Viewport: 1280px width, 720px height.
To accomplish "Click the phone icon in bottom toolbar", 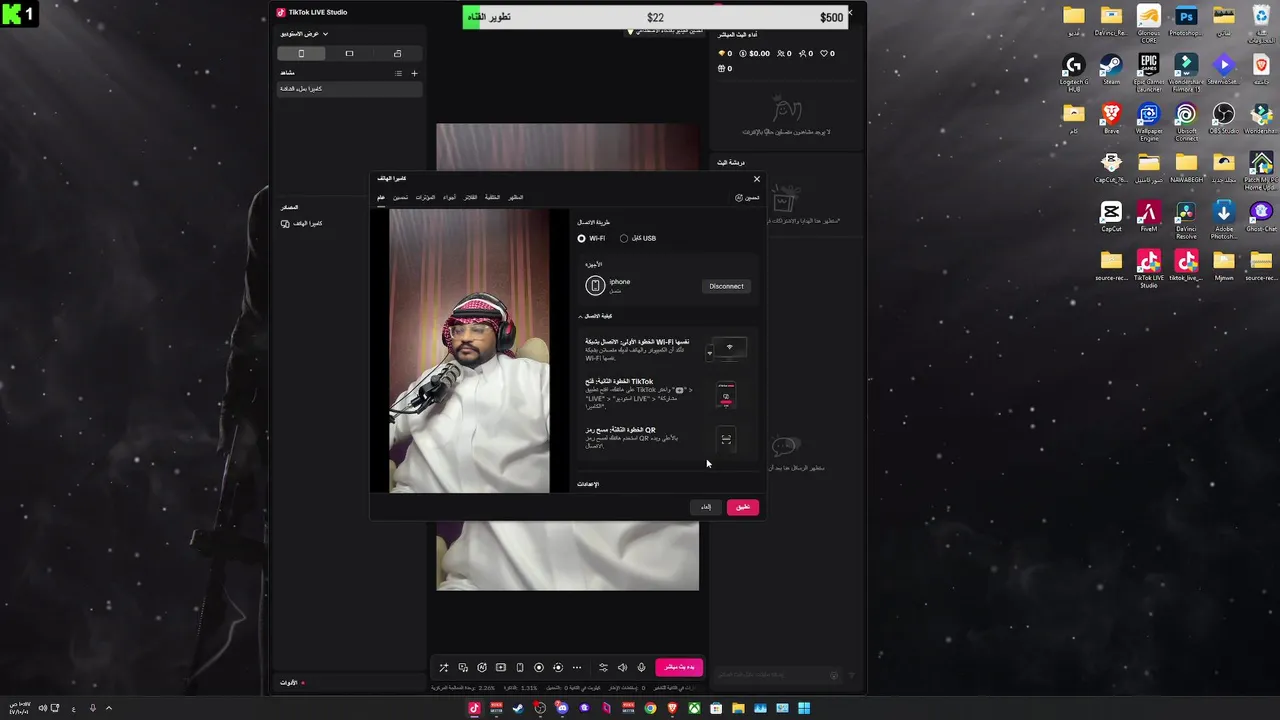I will (x=520, y=667).
